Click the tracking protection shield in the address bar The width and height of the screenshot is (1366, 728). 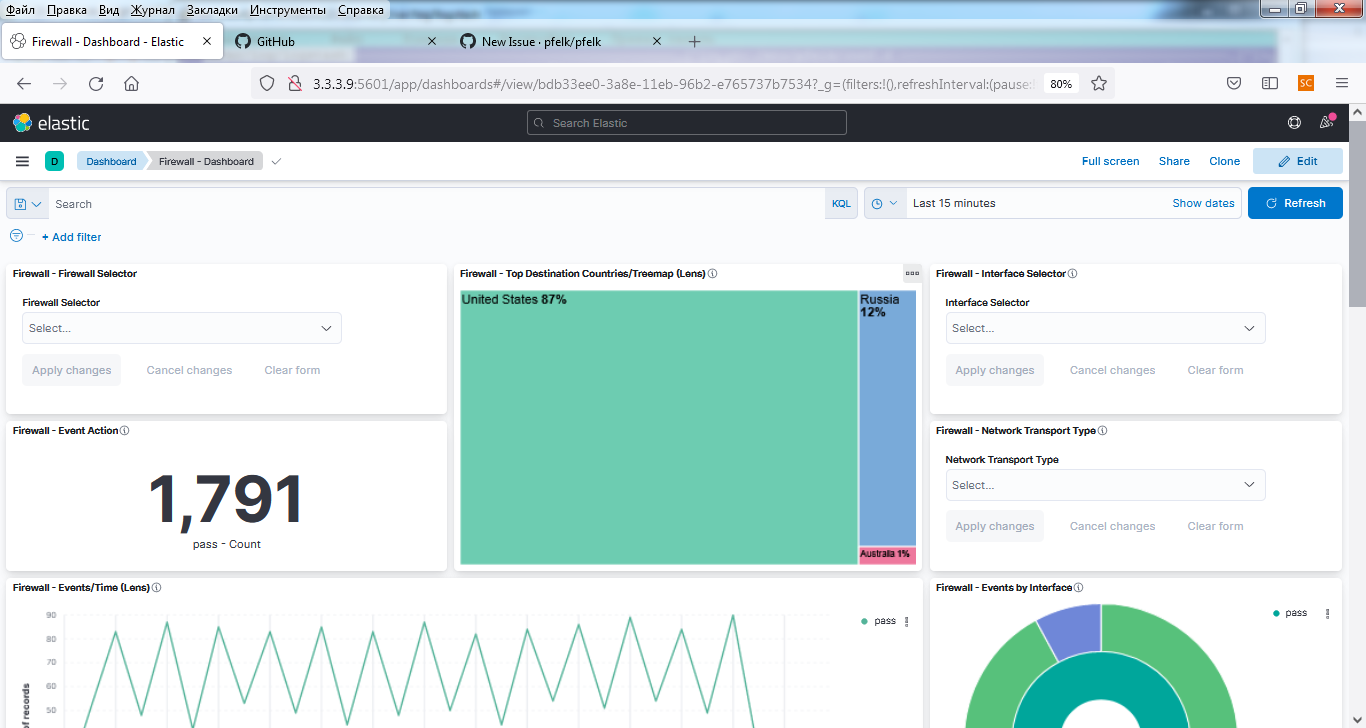pyautogui.click(x=267, y=84)
